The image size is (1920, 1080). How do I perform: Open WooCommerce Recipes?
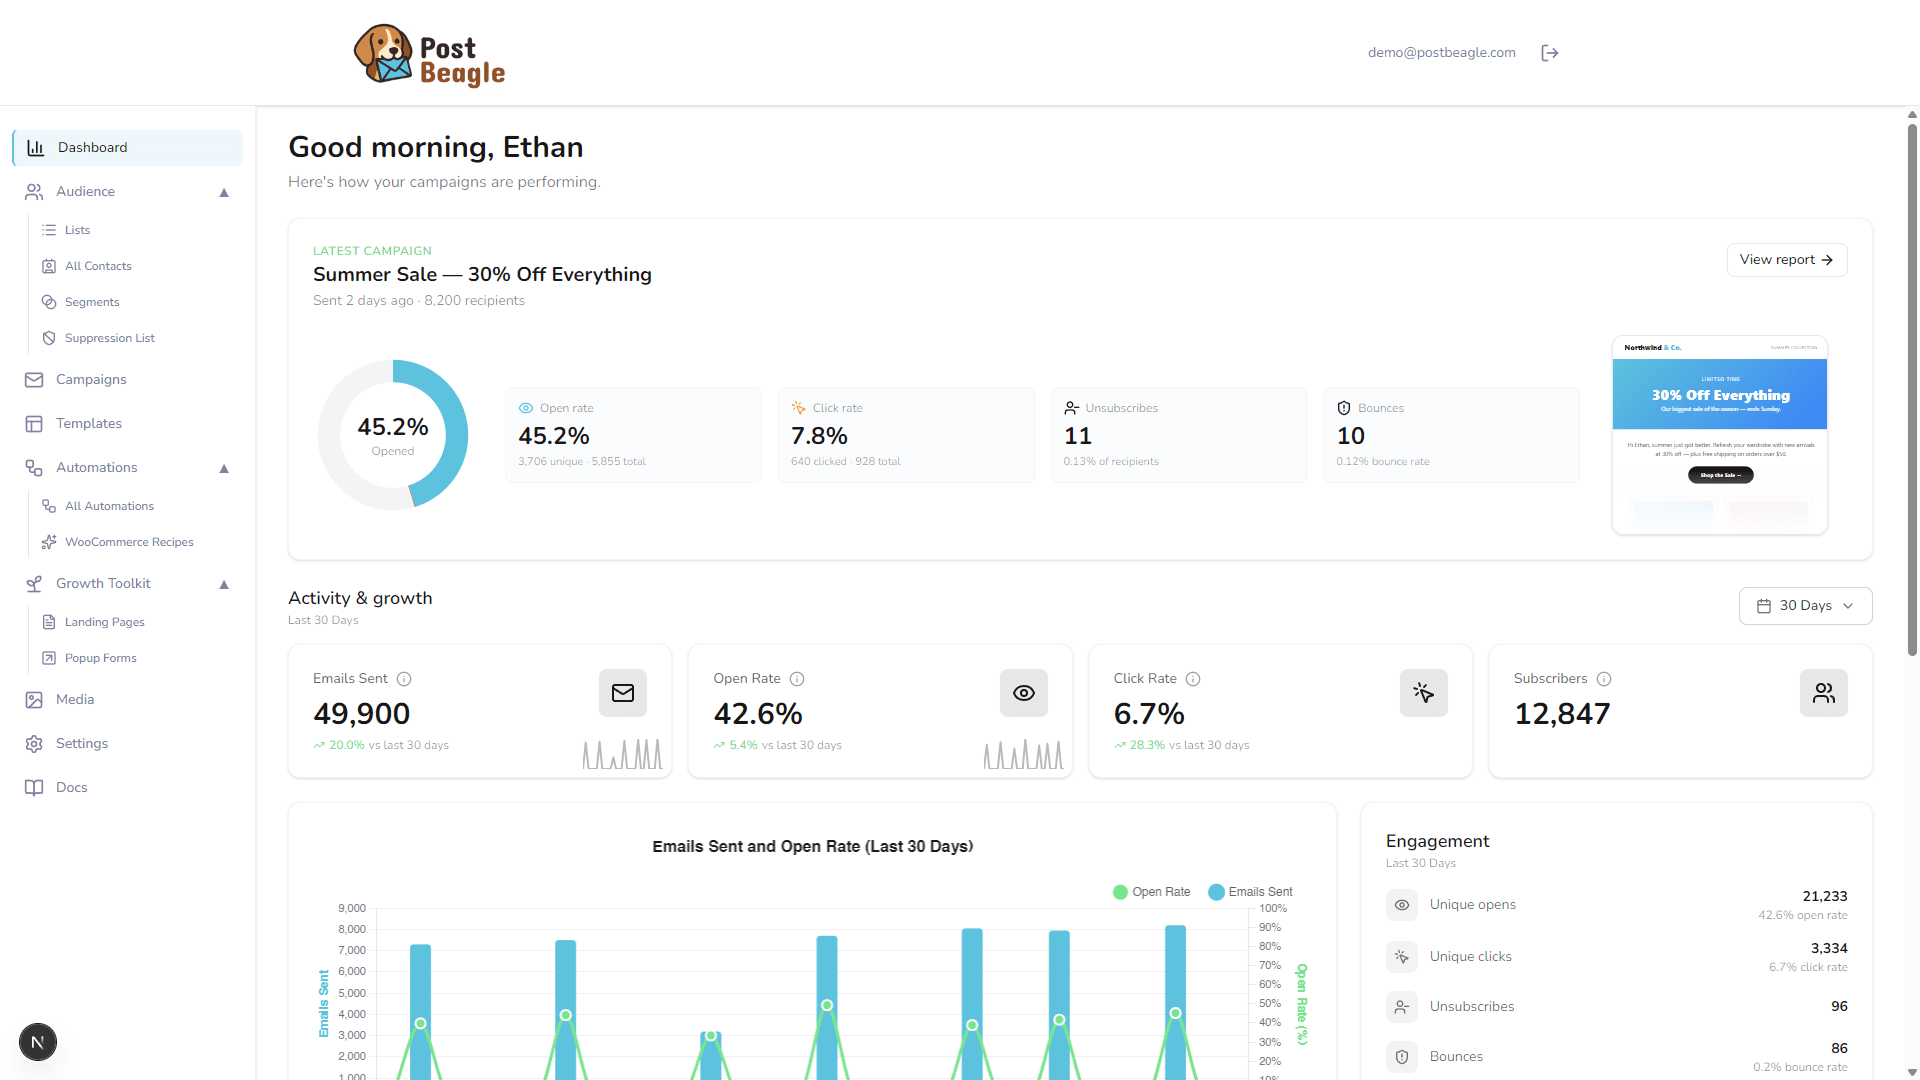click(x=136, y=542)
